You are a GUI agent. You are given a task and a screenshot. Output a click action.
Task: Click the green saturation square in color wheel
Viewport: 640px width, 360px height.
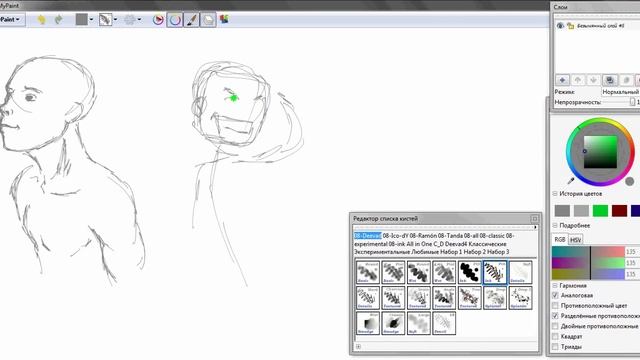pos(600,152)
